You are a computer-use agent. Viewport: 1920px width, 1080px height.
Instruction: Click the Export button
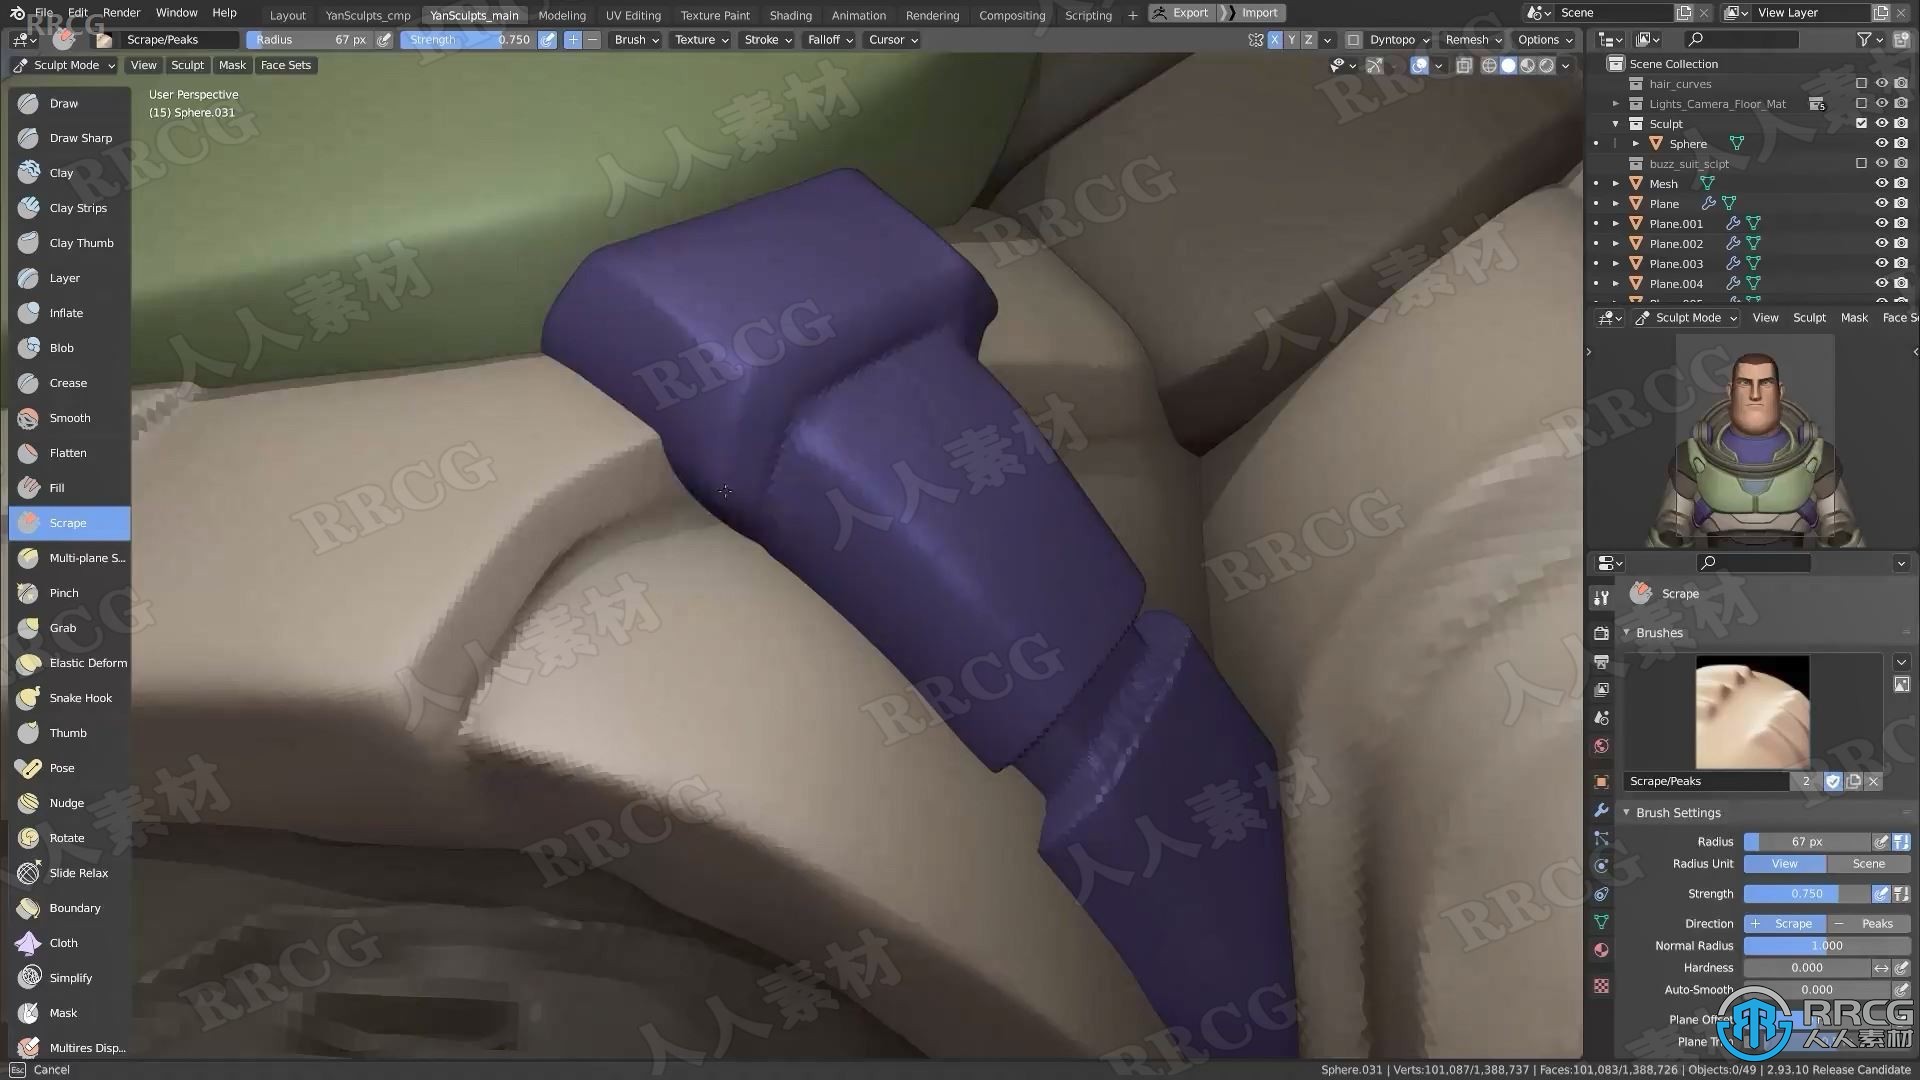(1180, 13)
